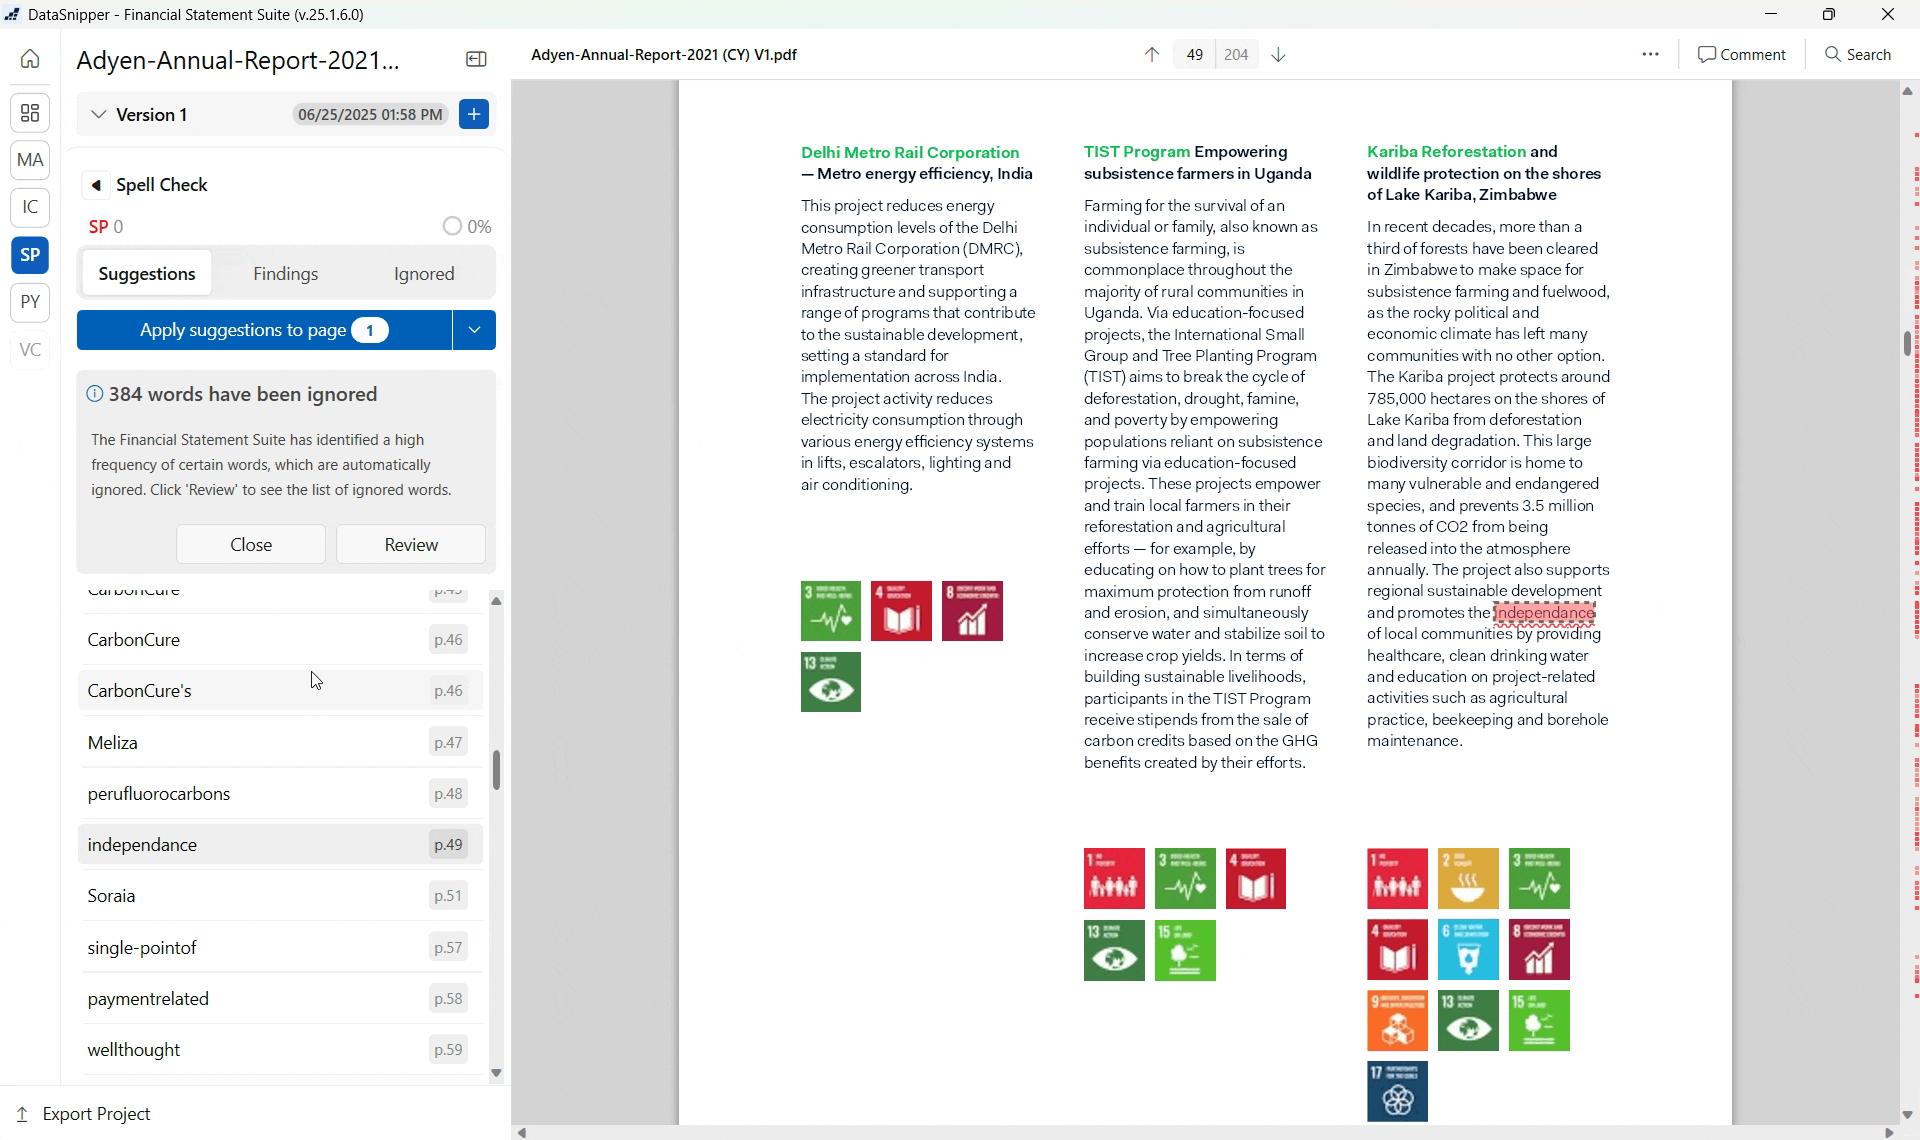Select the independance suggestion
The image size is (1920, 1140).
(280, 845)
